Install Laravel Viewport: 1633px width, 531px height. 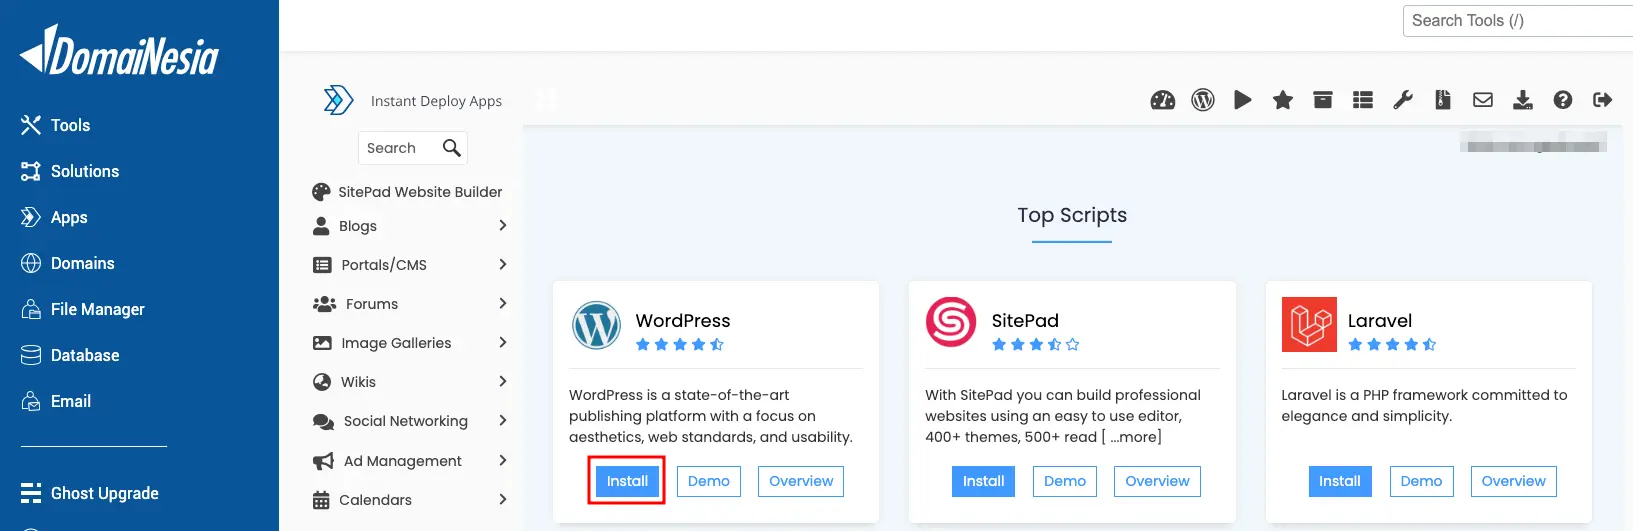[x=1340, y=481]
